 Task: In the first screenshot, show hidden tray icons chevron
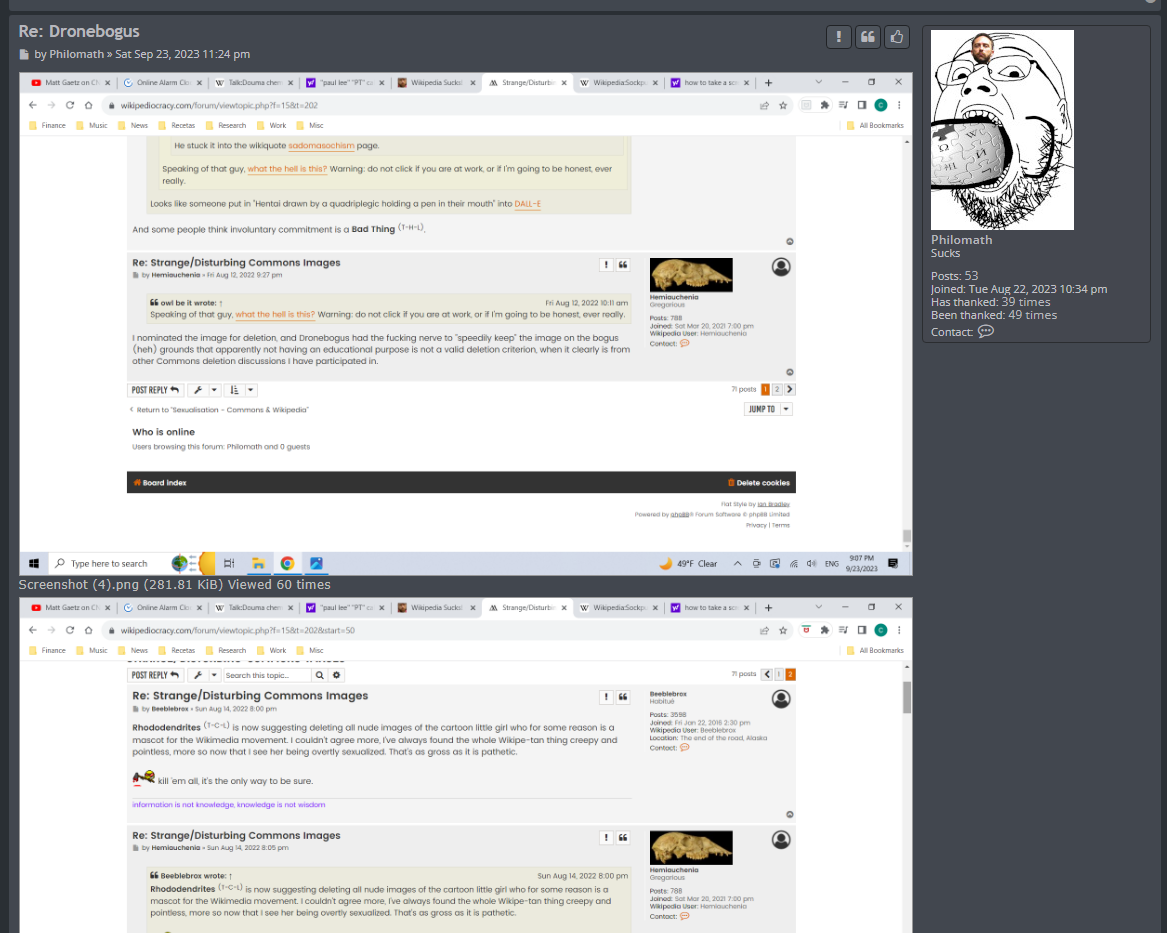pyautogui.click(x=738, y=563)
